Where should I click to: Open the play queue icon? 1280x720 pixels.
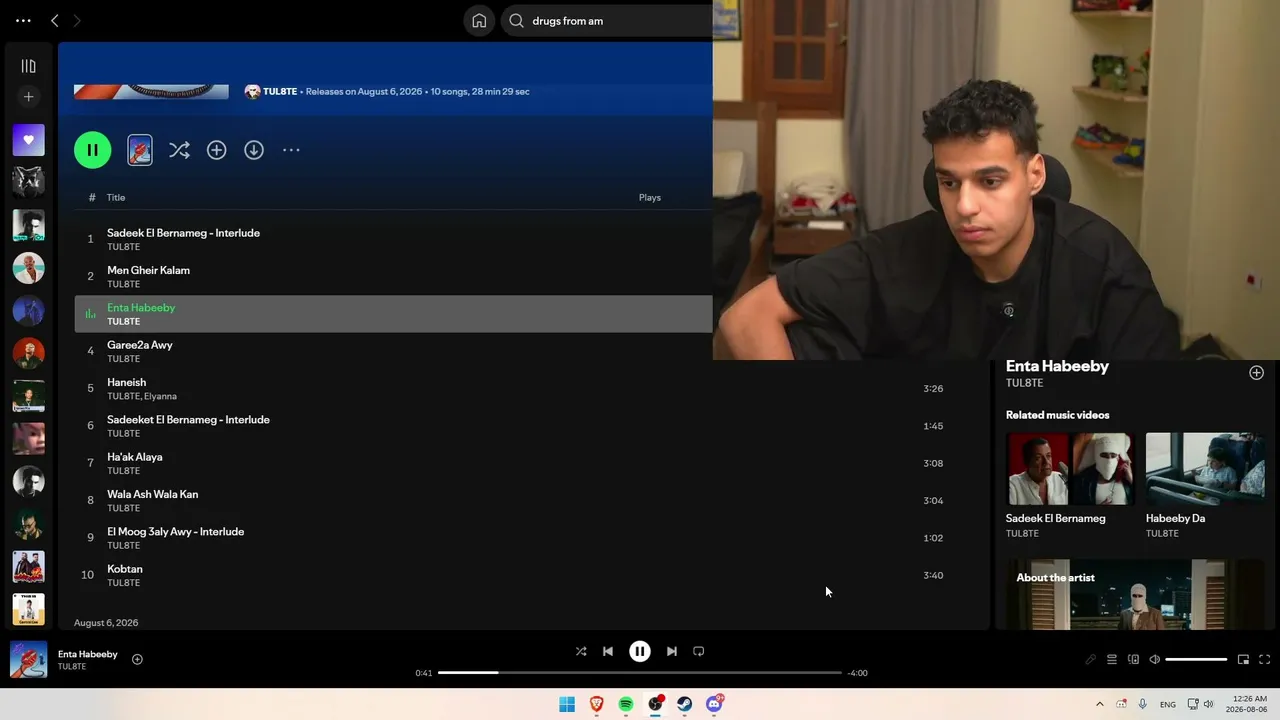pos(1112,660)
